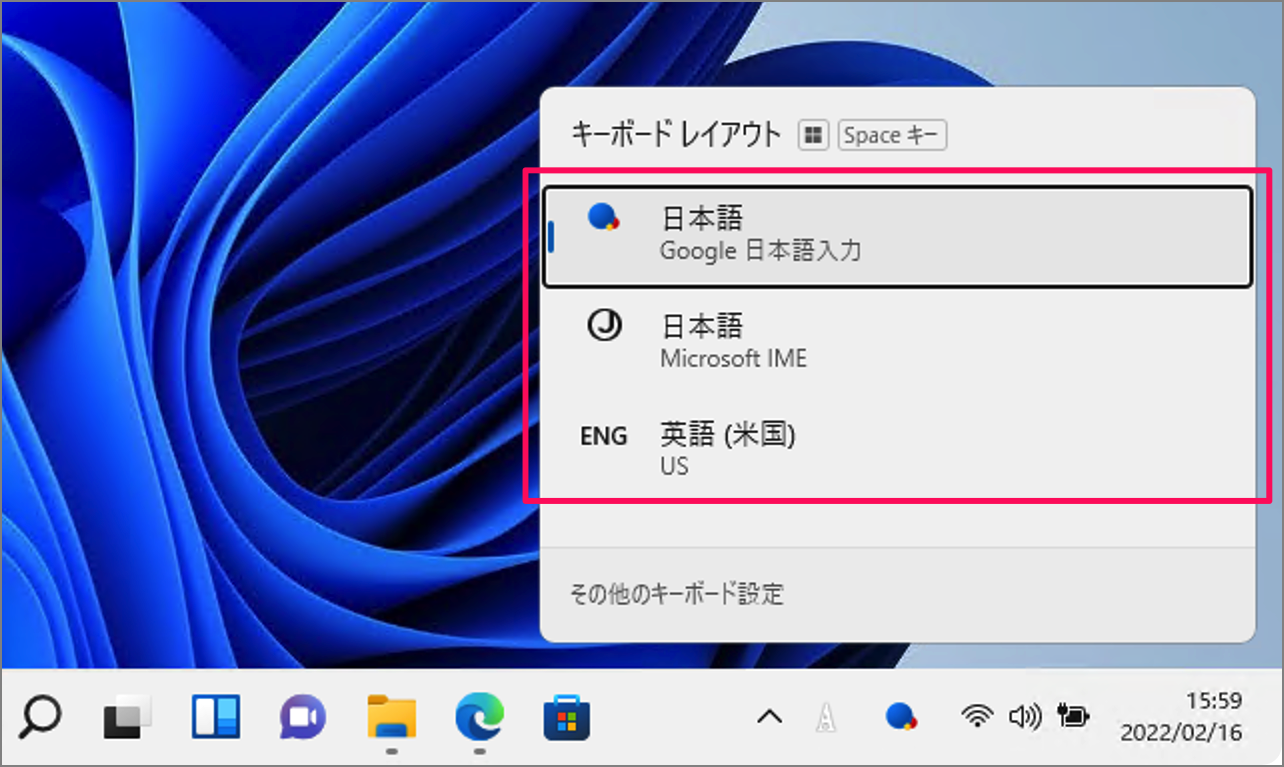Click the speaker icon to adjust sound
1284x767 pixels.
1025,716
